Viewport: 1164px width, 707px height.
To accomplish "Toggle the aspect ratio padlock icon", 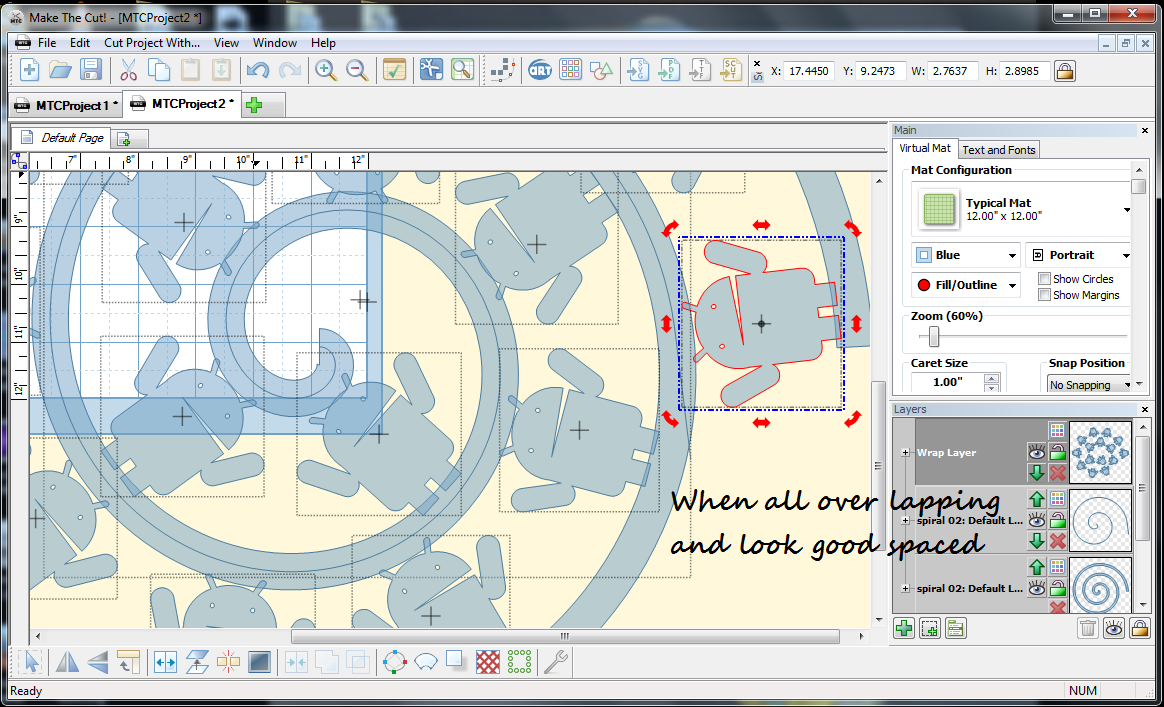I will pyautogui.click(x=1065, y=71).
